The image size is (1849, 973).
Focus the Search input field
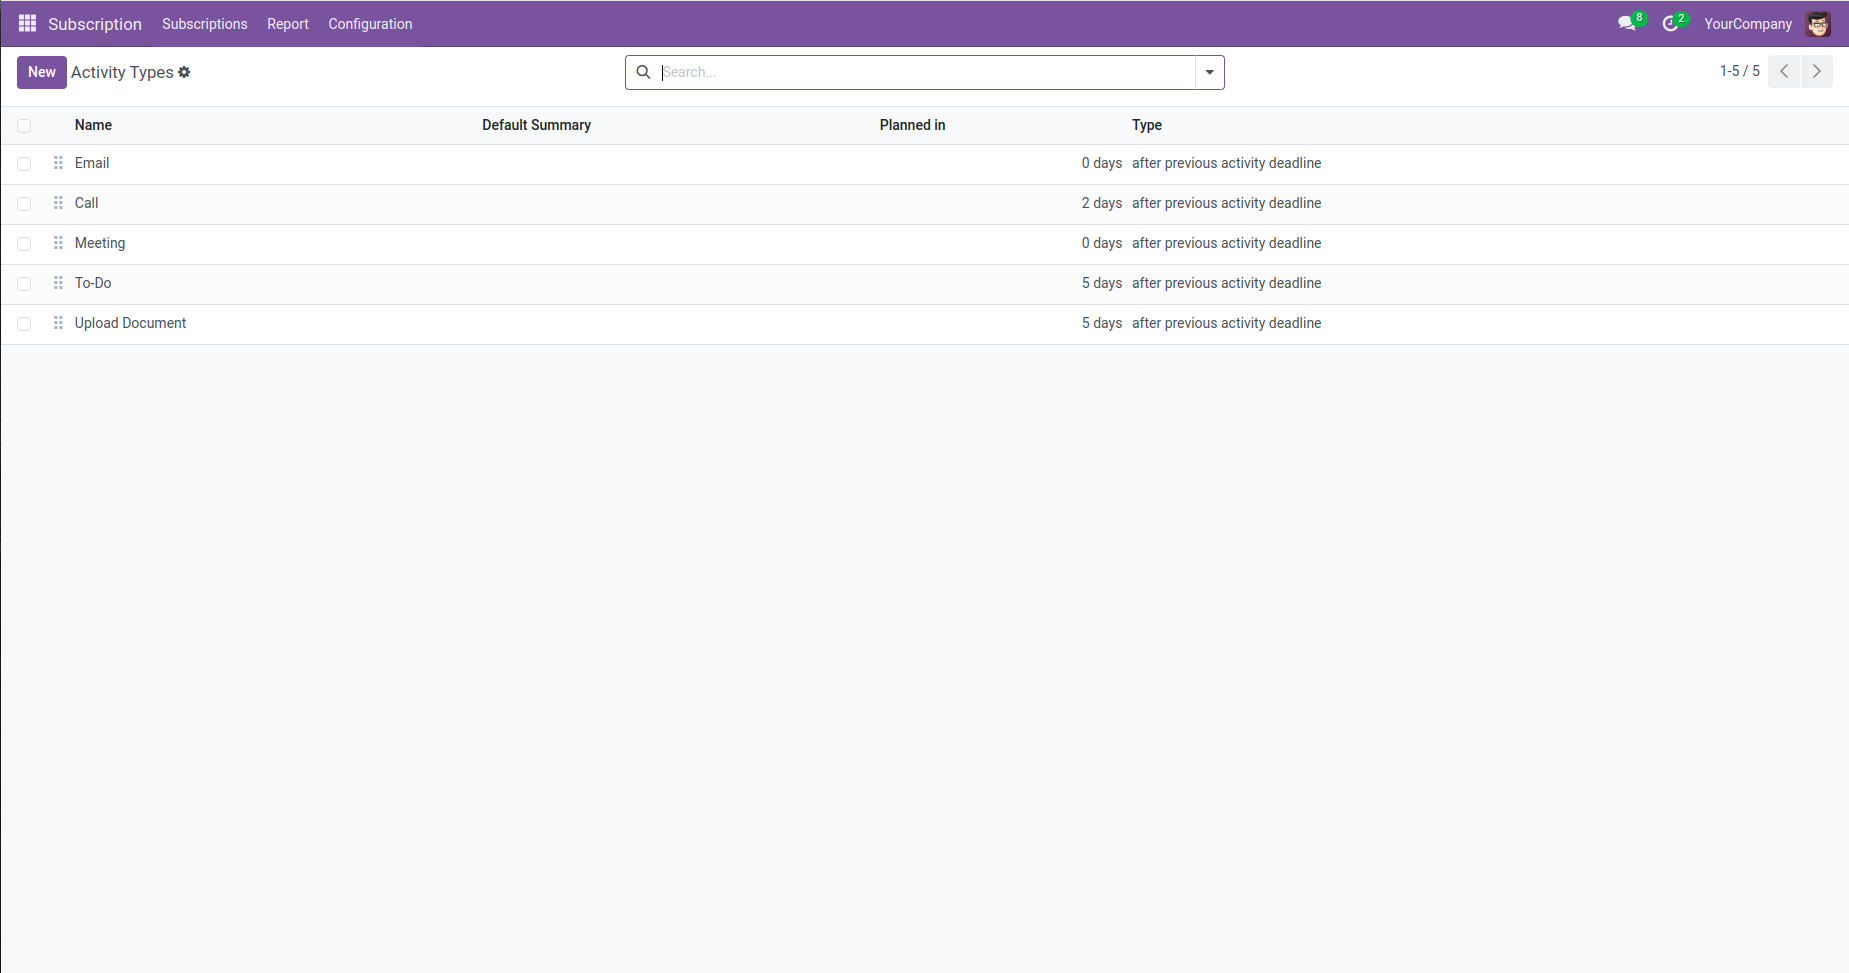927,72
